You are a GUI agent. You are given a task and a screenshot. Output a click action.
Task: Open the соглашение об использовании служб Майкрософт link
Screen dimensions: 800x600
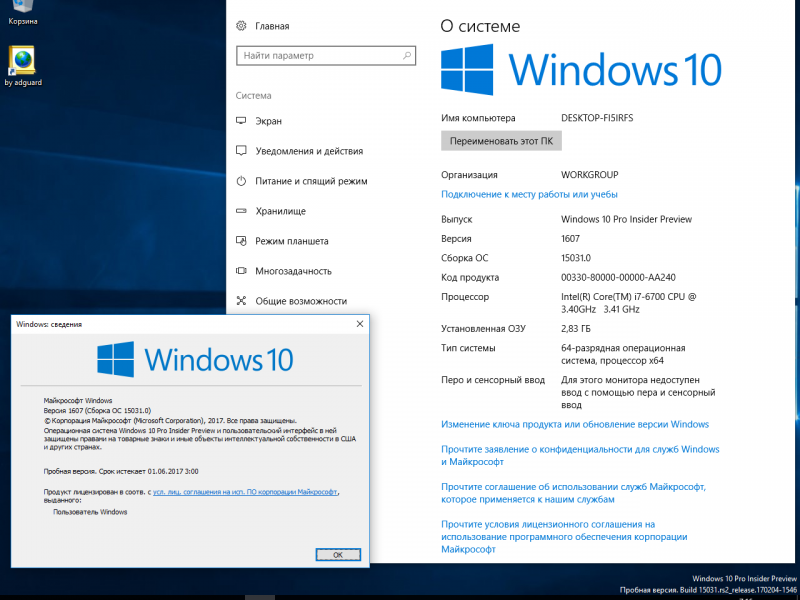coord(573,493)
